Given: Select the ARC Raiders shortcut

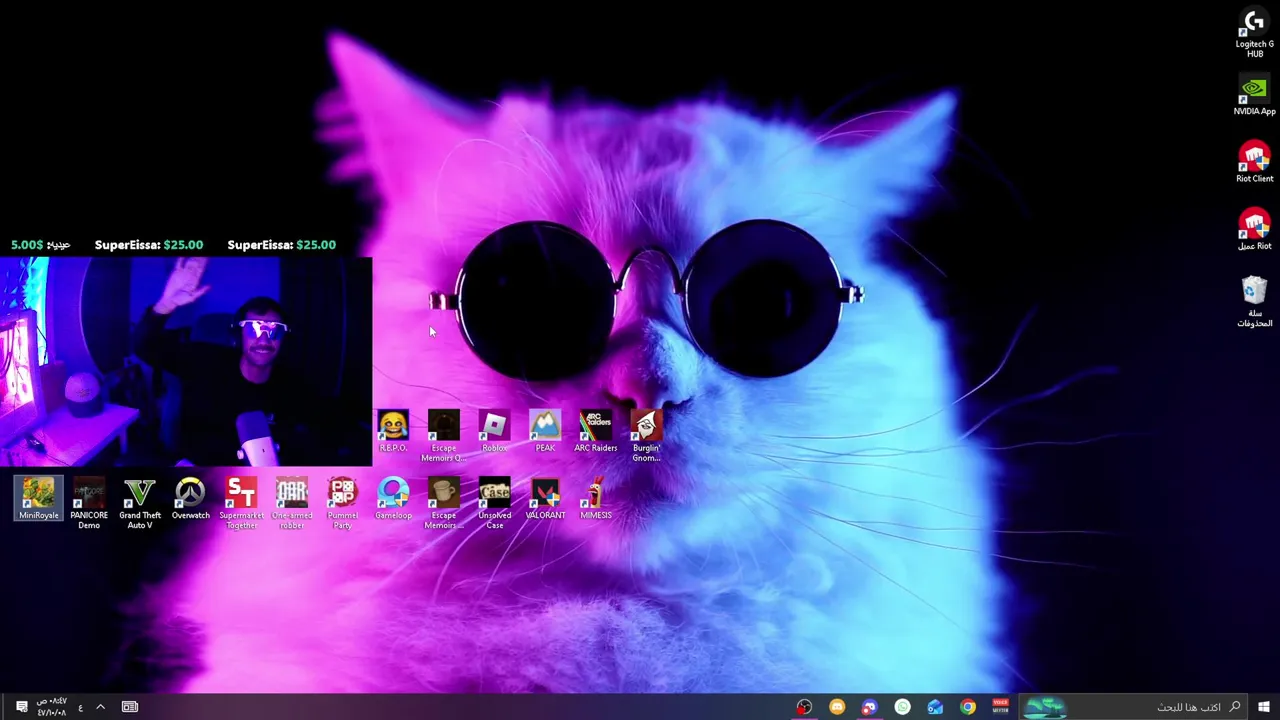Looking at the screenshot, I should 596,432.
